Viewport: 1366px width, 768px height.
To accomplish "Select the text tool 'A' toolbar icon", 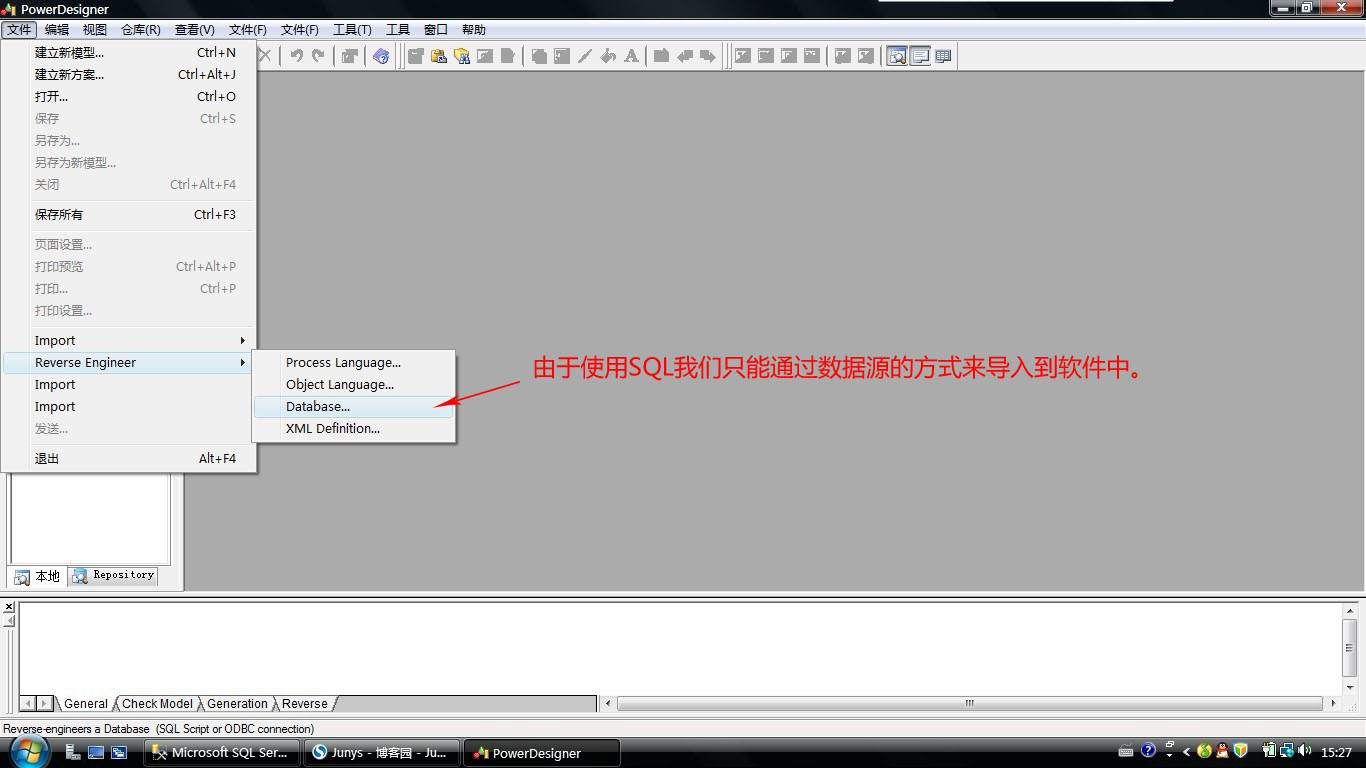I will (631, 56).
